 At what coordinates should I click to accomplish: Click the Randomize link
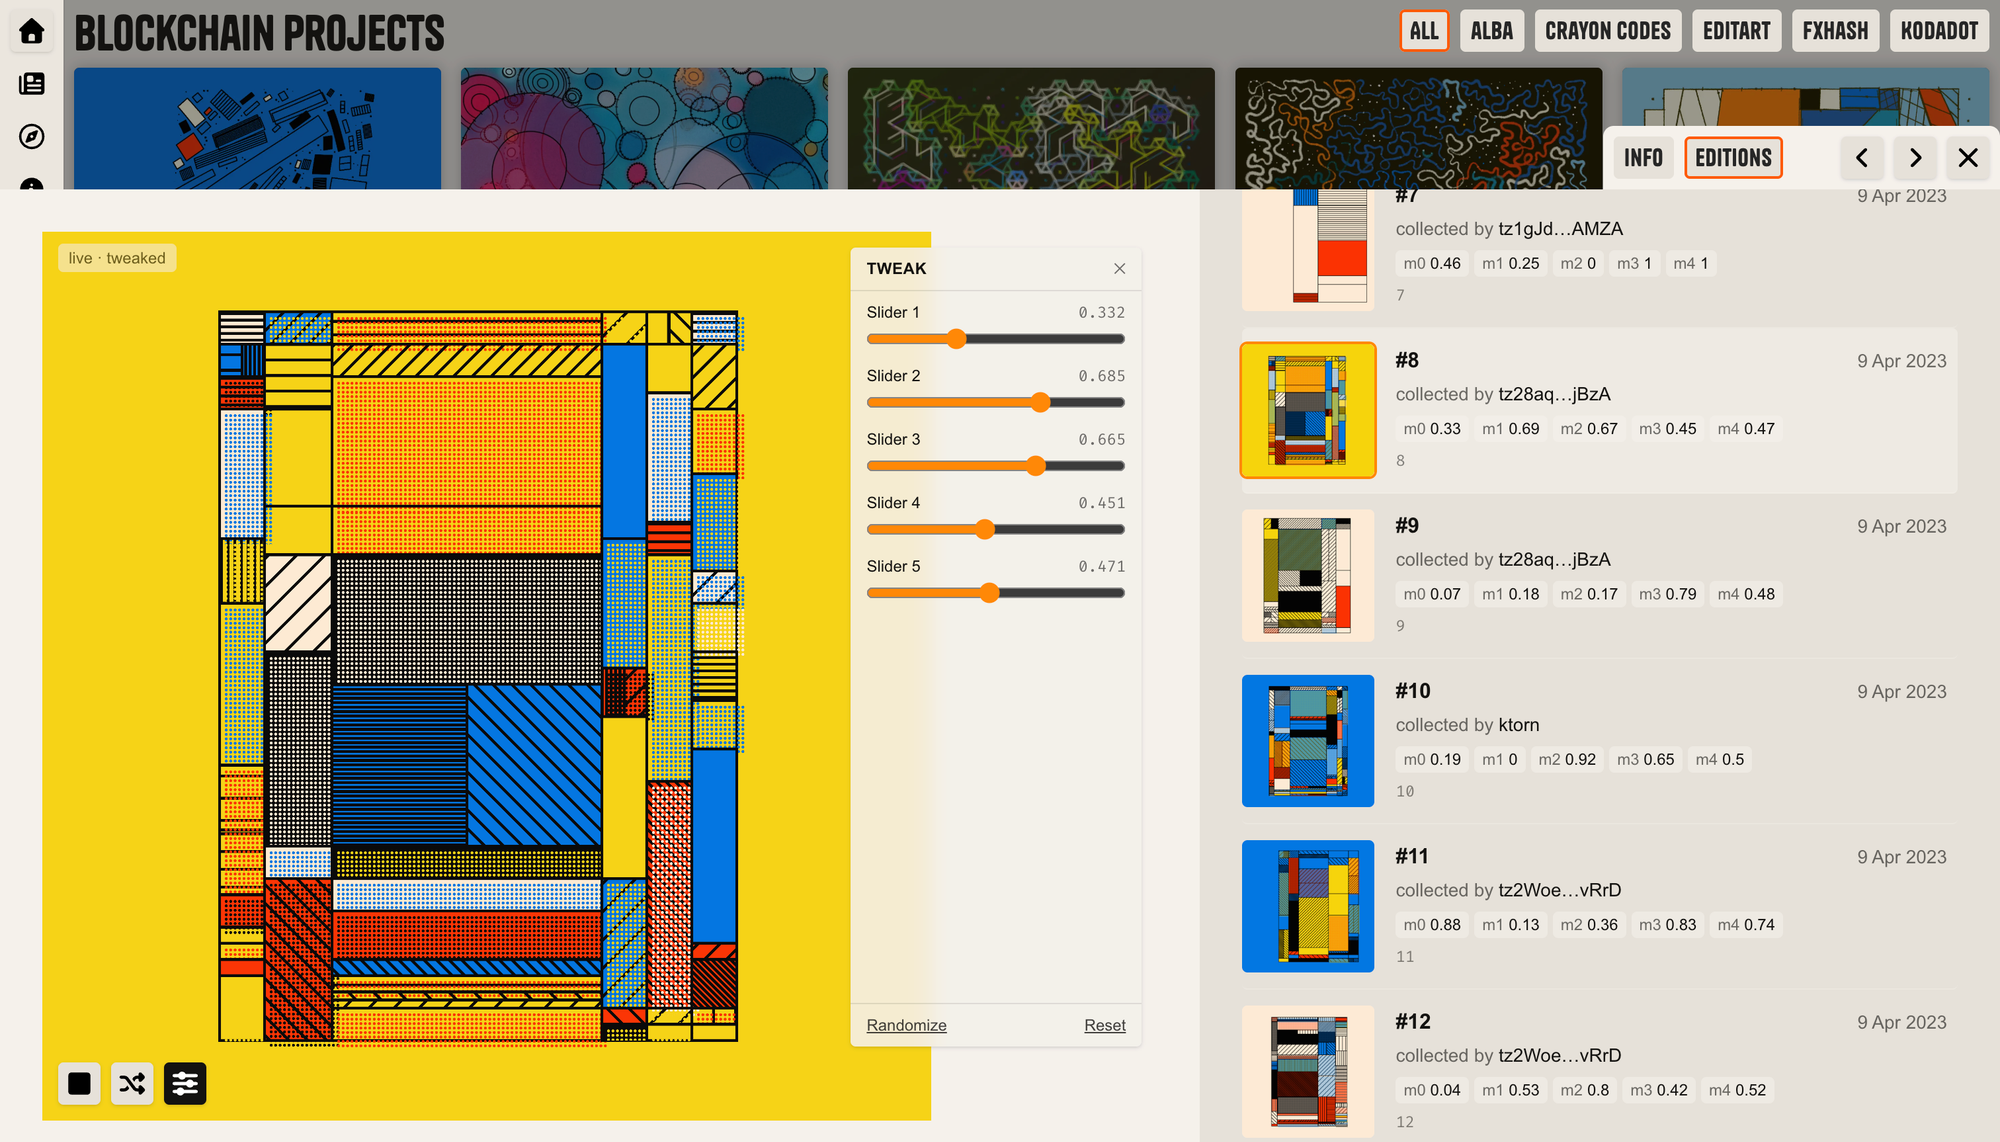pyautogui.click(x=906, y=1025)
